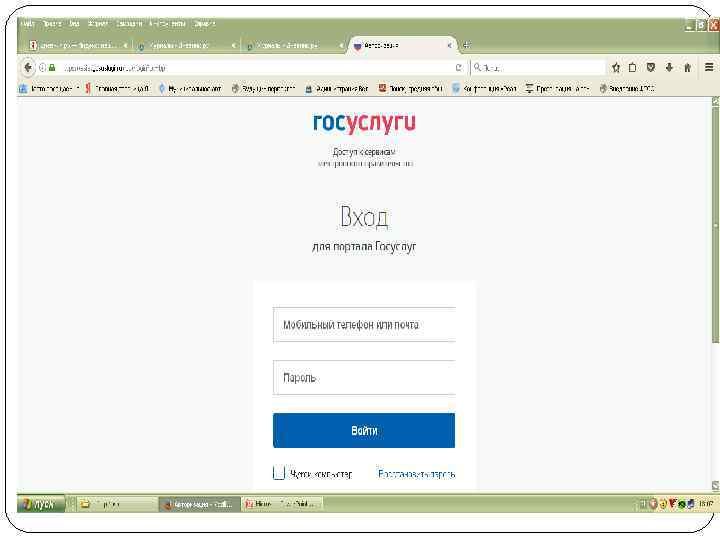Close the first tab with the red icon
The width and height of the screenshot is (720, 540).
click(x=125, y=45)
